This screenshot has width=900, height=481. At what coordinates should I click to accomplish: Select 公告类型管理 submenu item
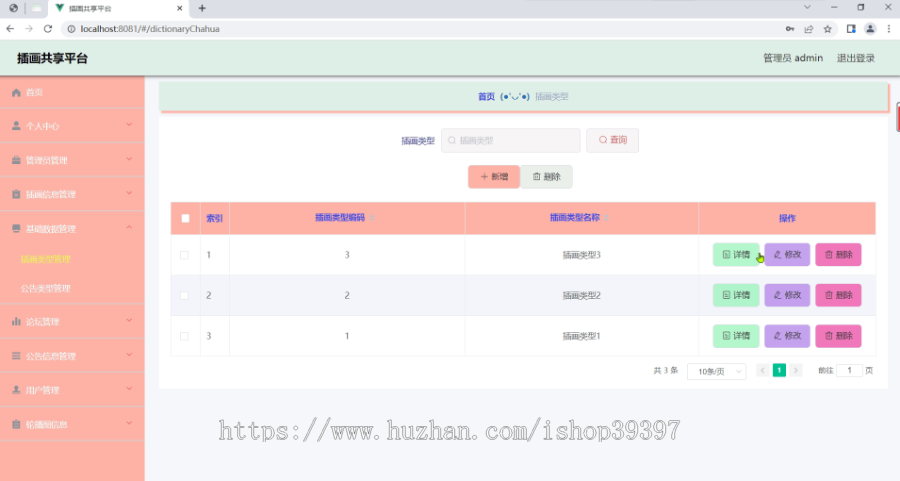tap(45, 289)
